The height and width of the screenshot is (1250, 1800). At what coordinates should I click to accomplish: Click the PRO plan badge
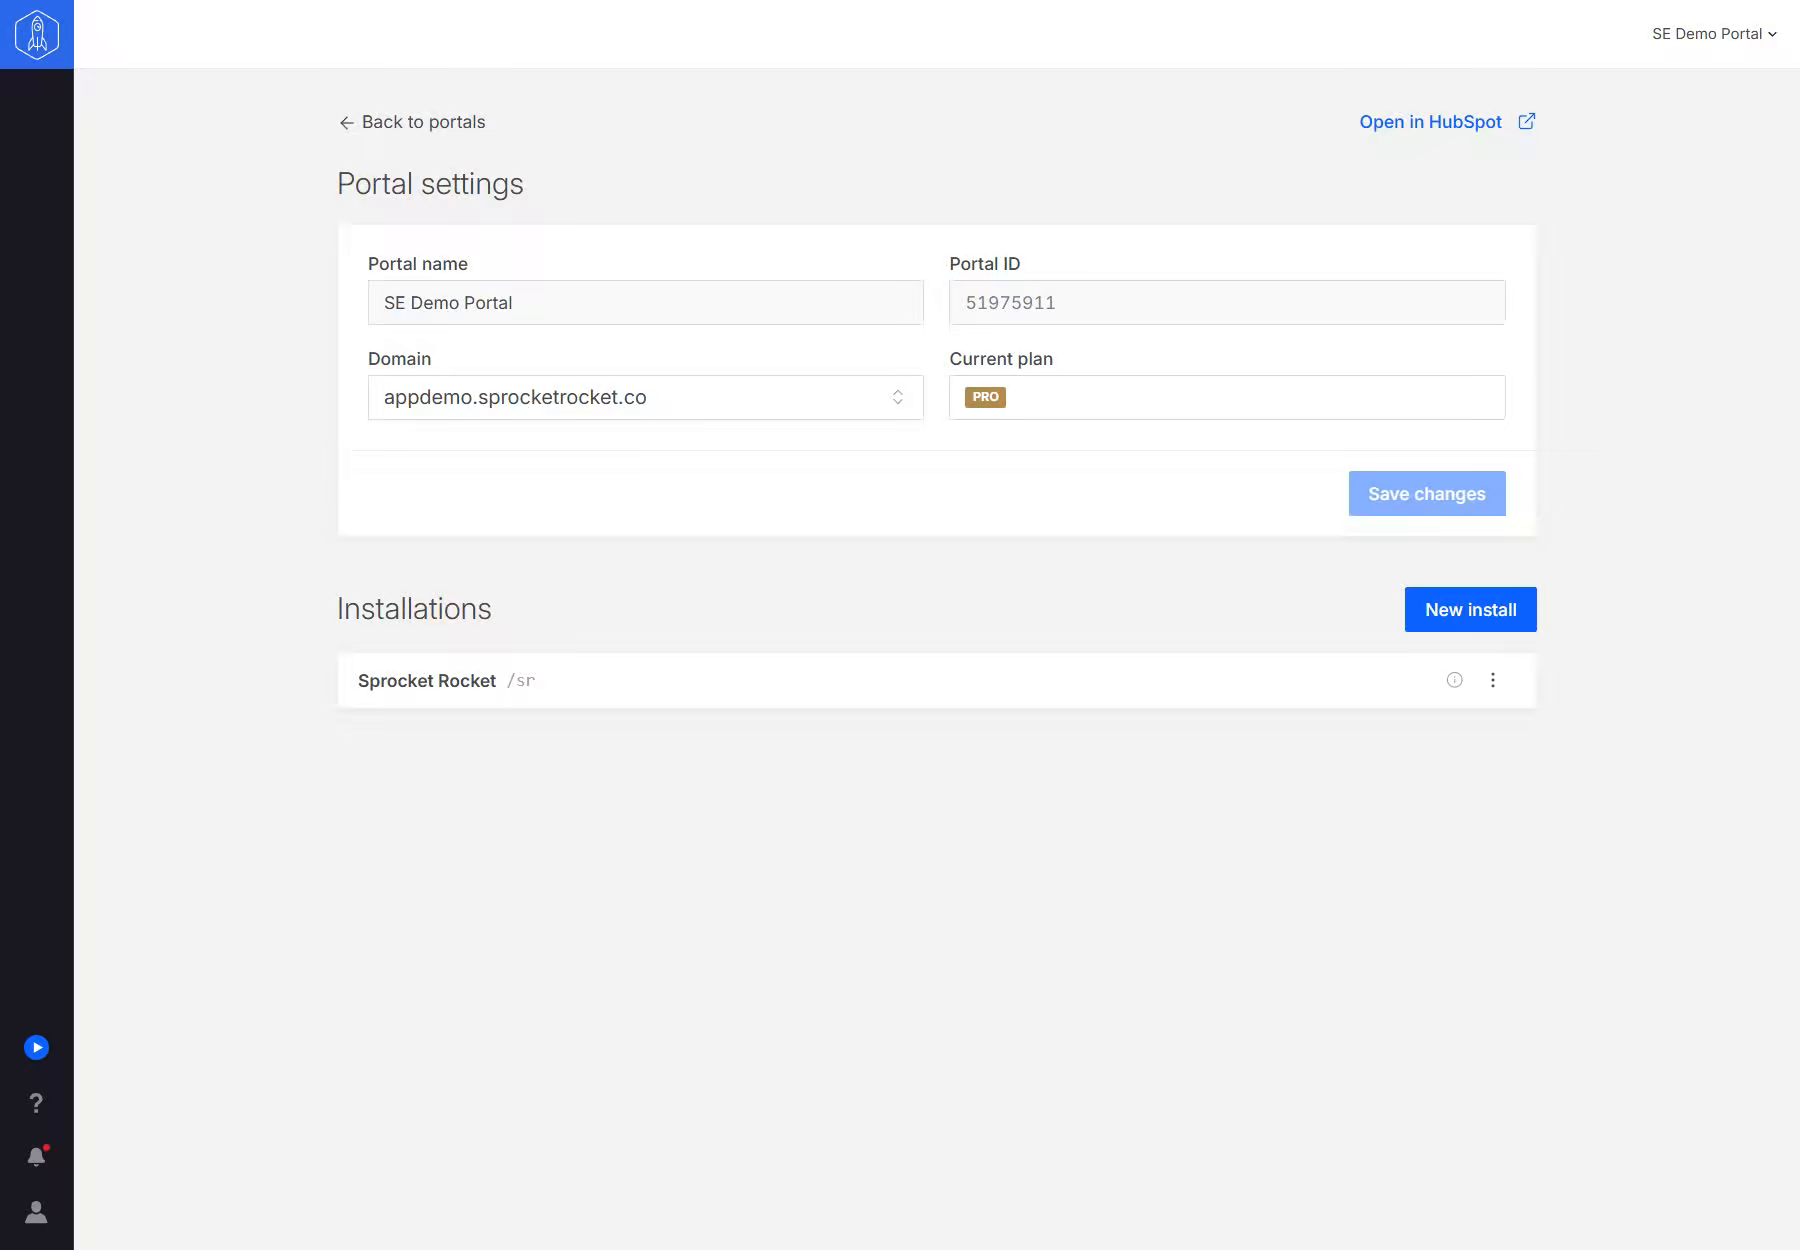coord(985,397)
